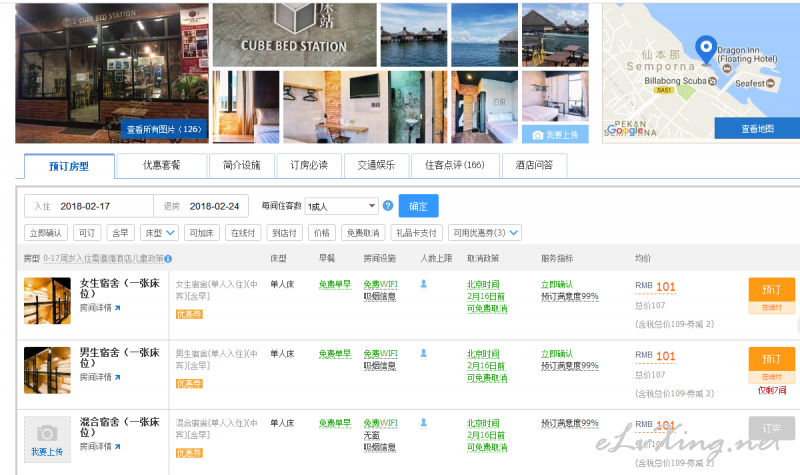
Task: Switch to the 优惠套餐 tab
Action: point(162,165)
